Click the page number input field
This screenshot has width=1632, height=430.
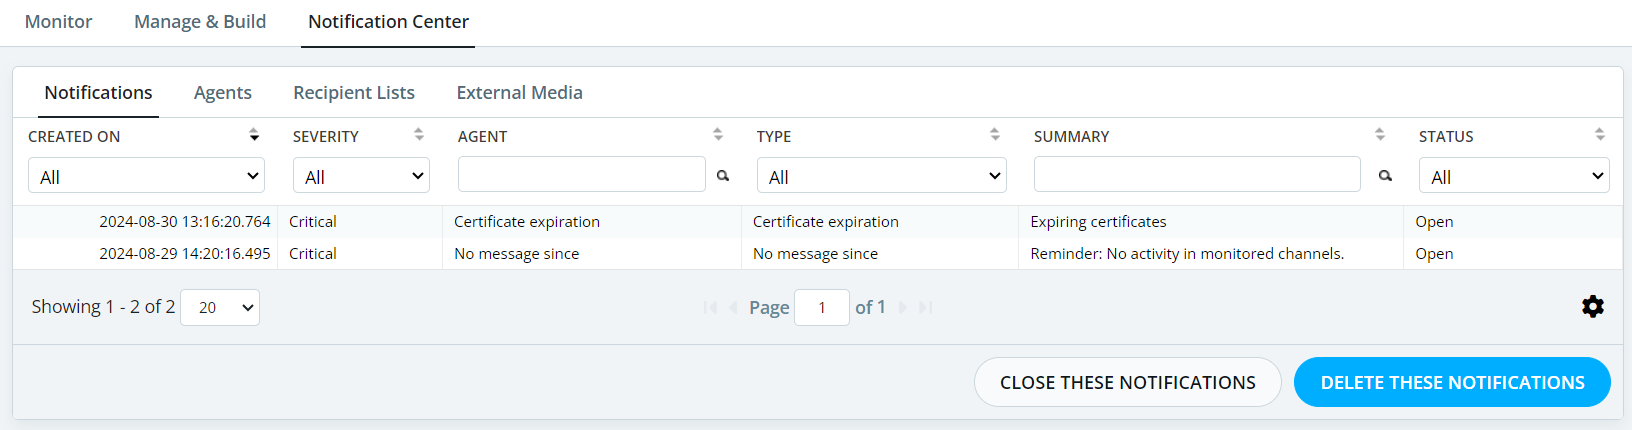(822, 307)
